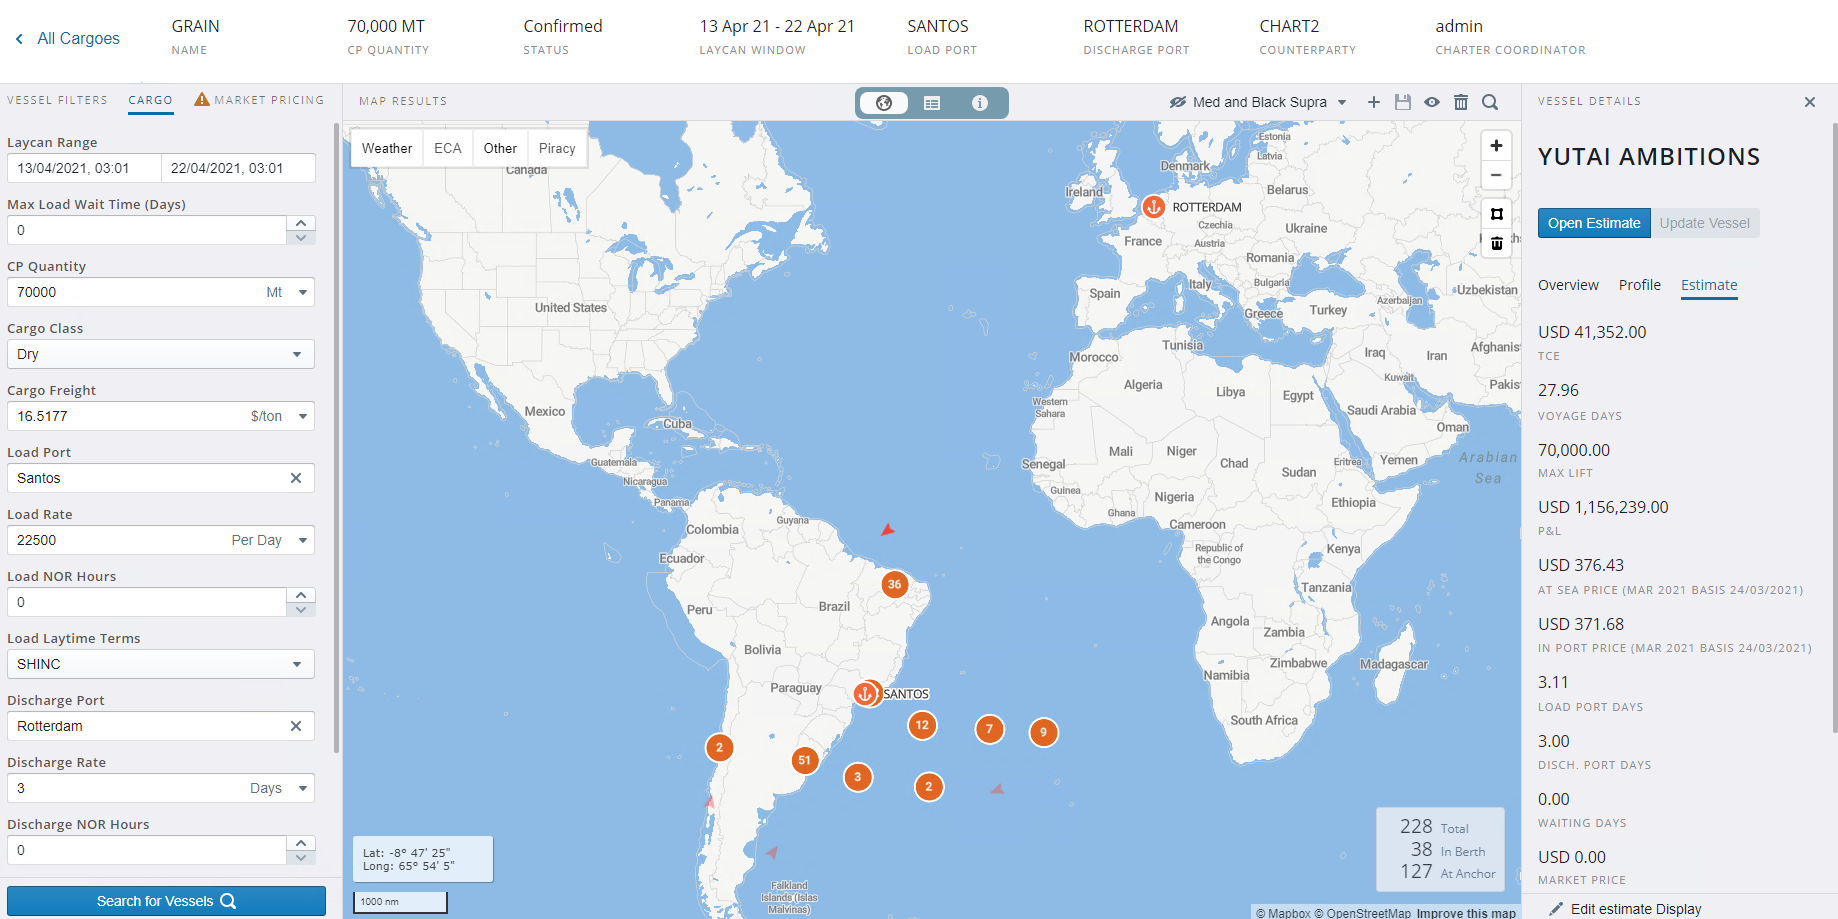
Task: Click the map info circle icon
Action: 980,102
